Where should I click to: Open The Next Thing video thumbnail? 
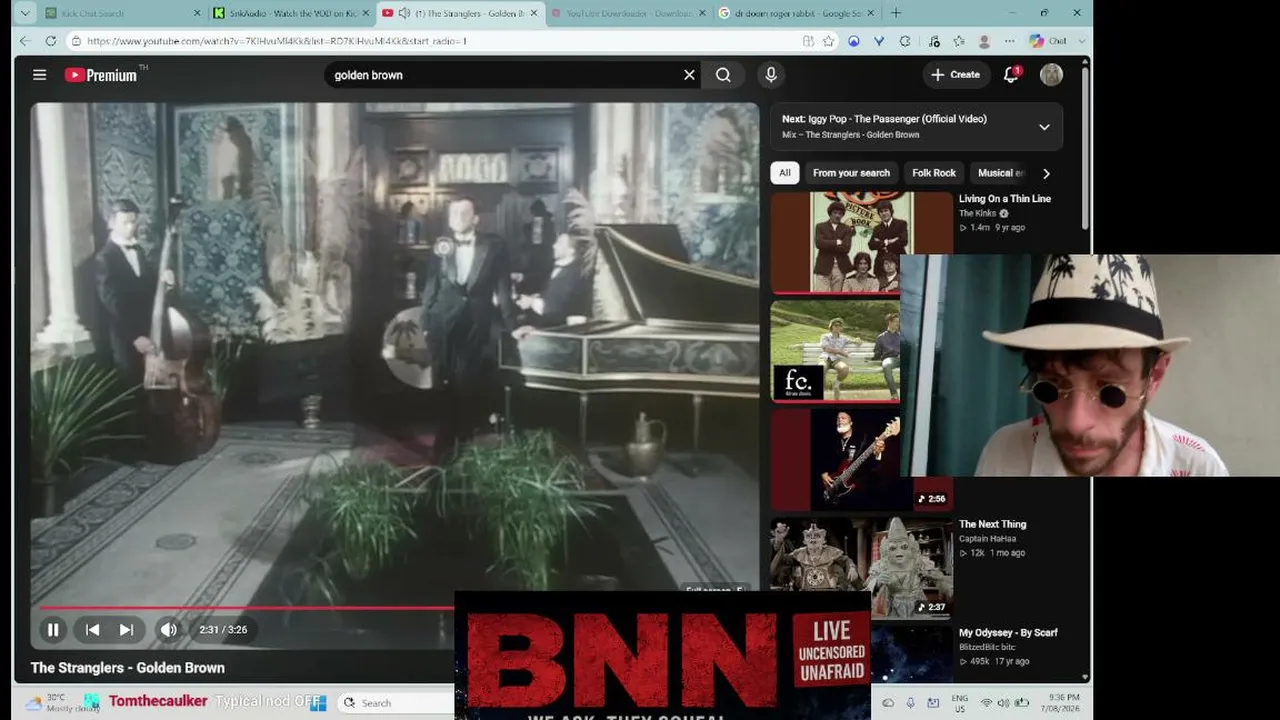861,567
